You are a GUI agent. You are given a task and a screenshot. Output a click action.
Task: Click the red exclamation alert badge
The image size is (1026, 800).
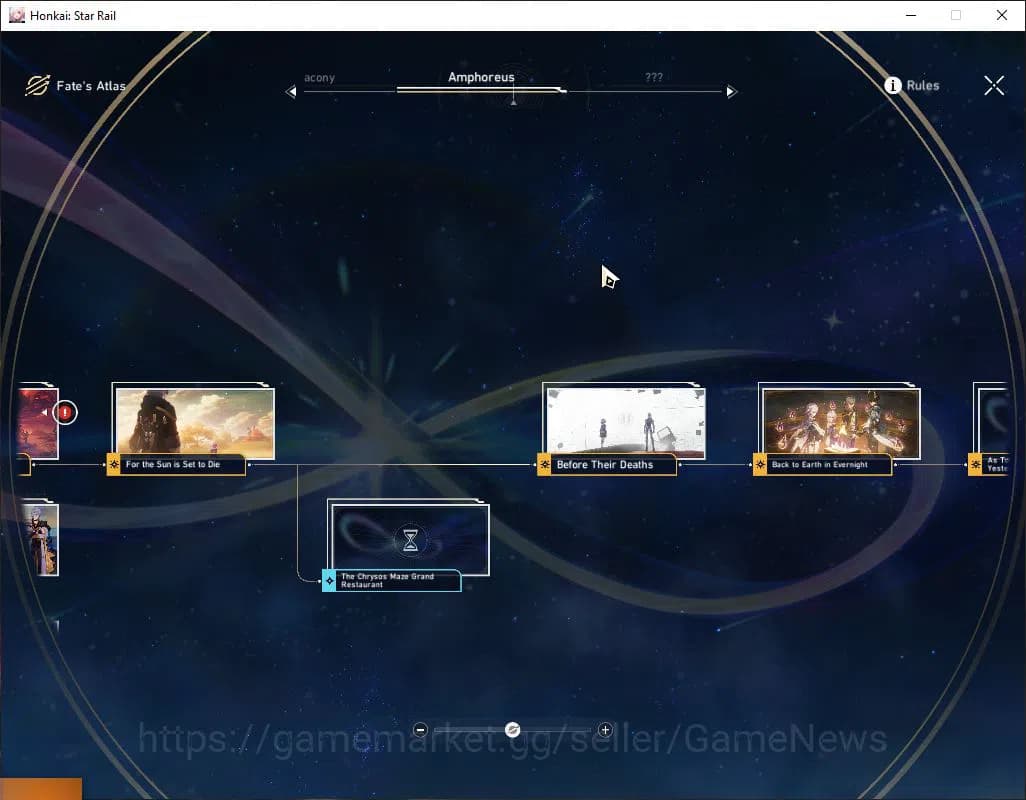pos(65,413)
